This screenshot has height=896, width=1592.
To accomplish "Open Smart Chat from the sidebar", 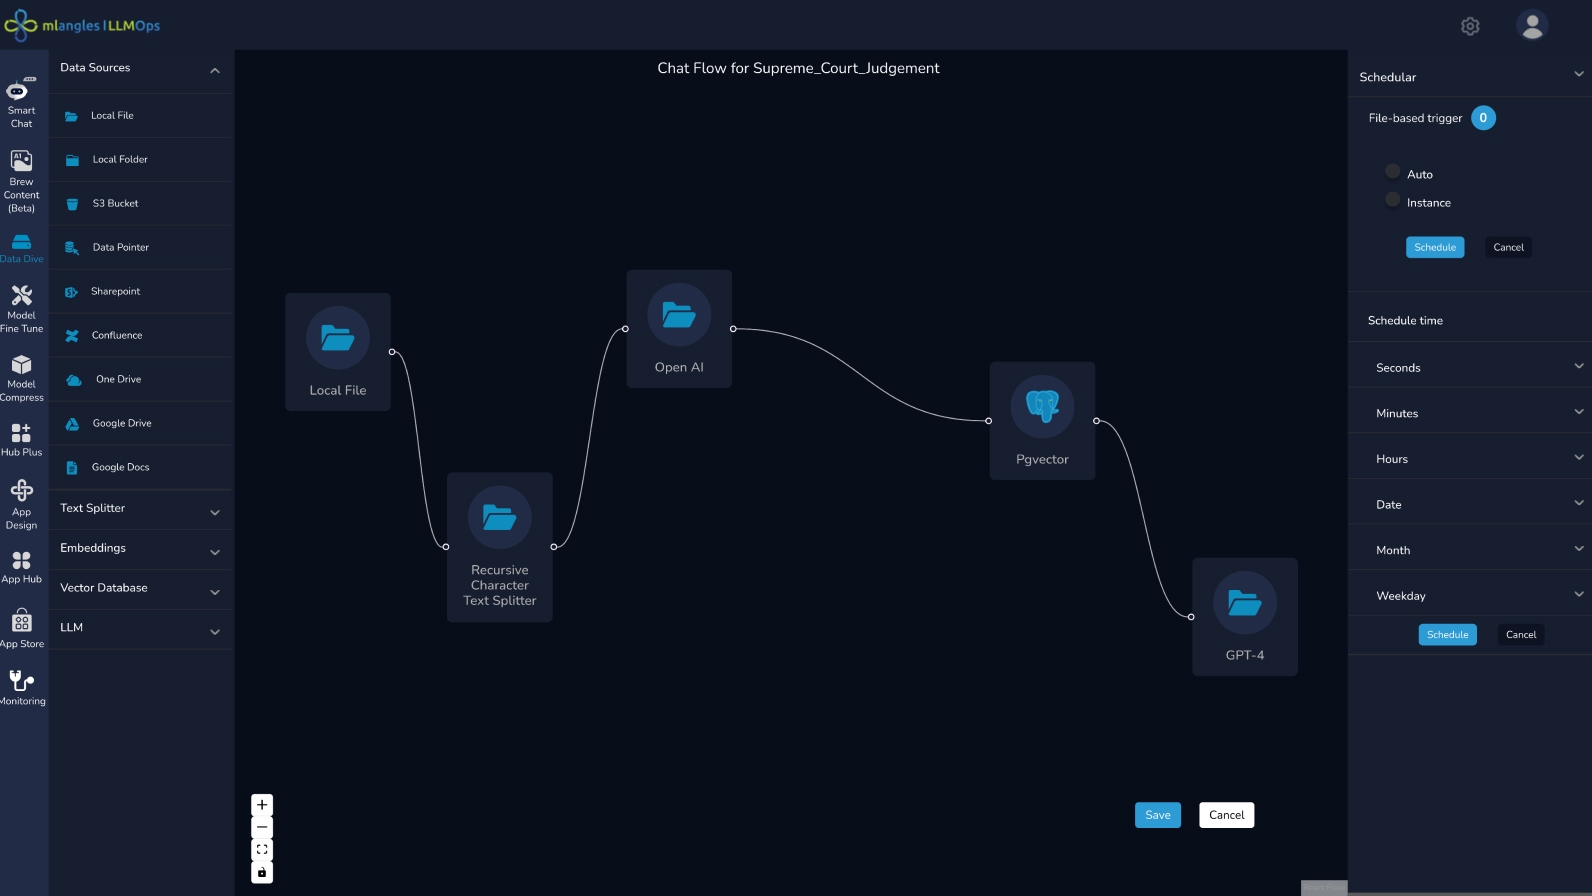I will [x=21, y=102].
